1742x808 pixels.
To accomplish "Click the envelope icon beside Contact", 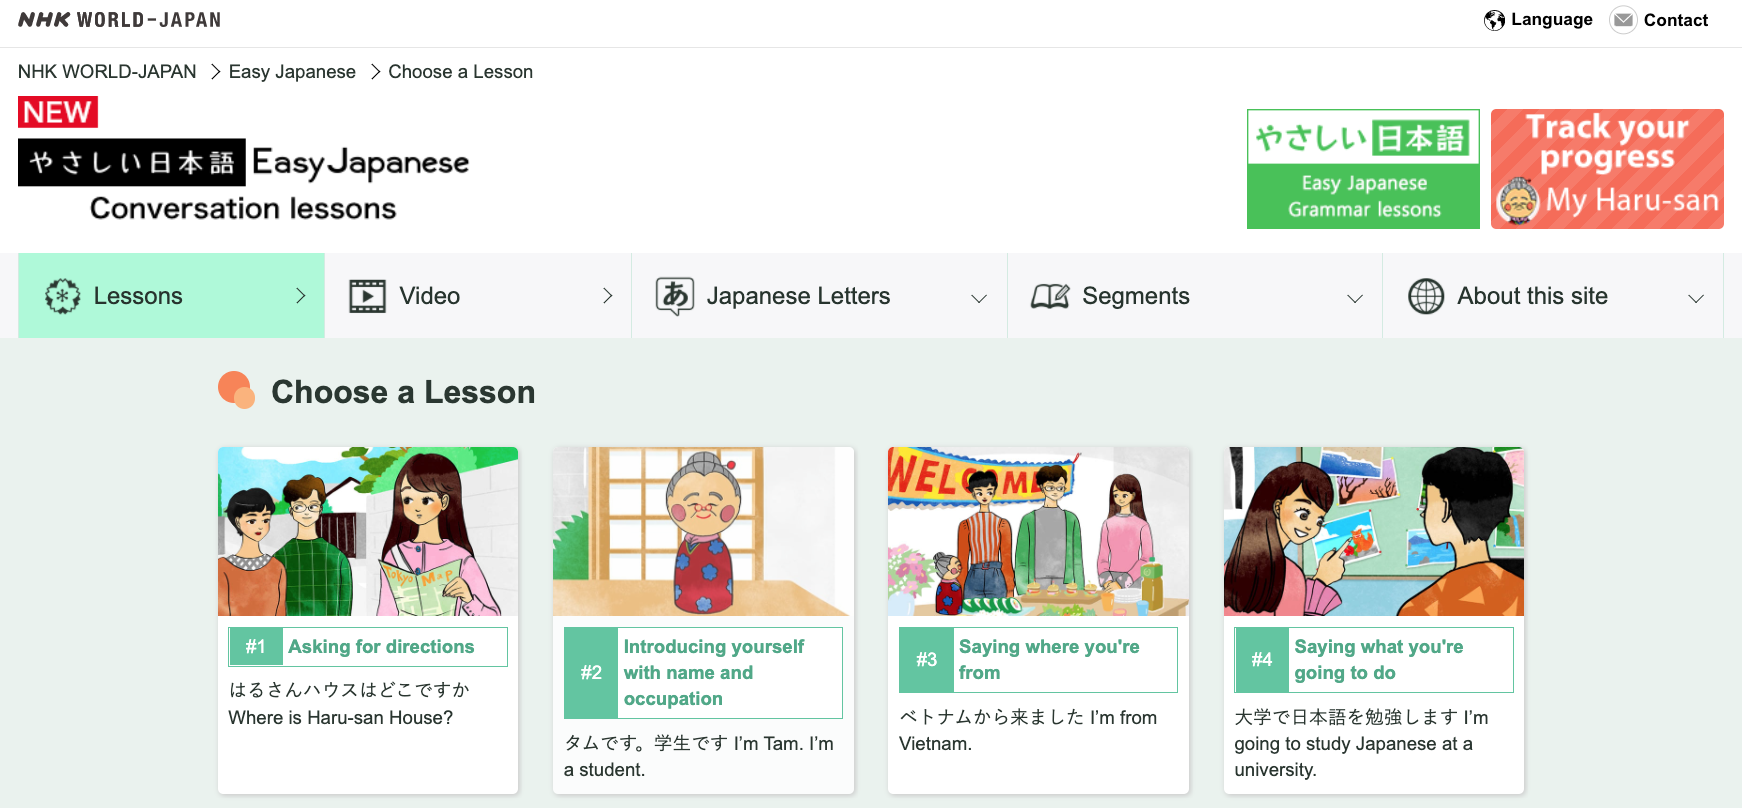I will tap(1623, 20).
